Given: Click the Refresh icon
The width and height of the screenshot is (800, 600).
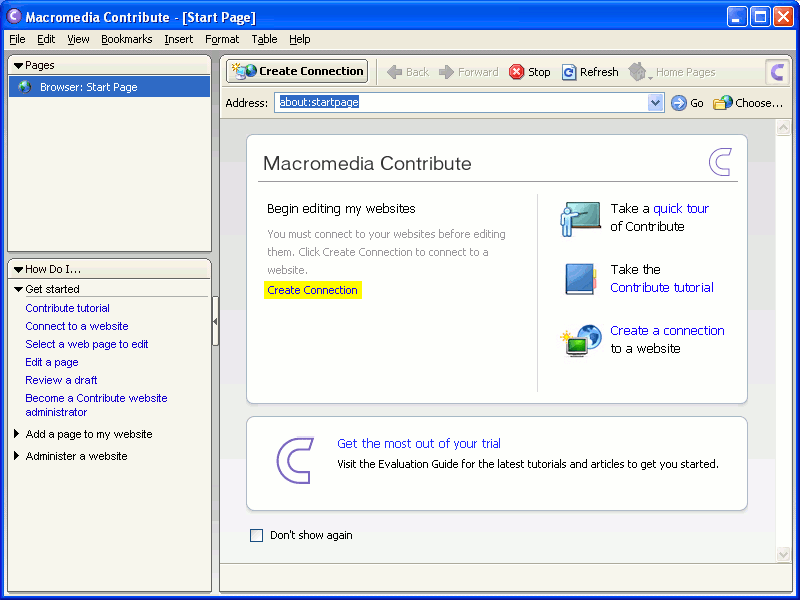Looking at the screenshot, I should point(569,72).
